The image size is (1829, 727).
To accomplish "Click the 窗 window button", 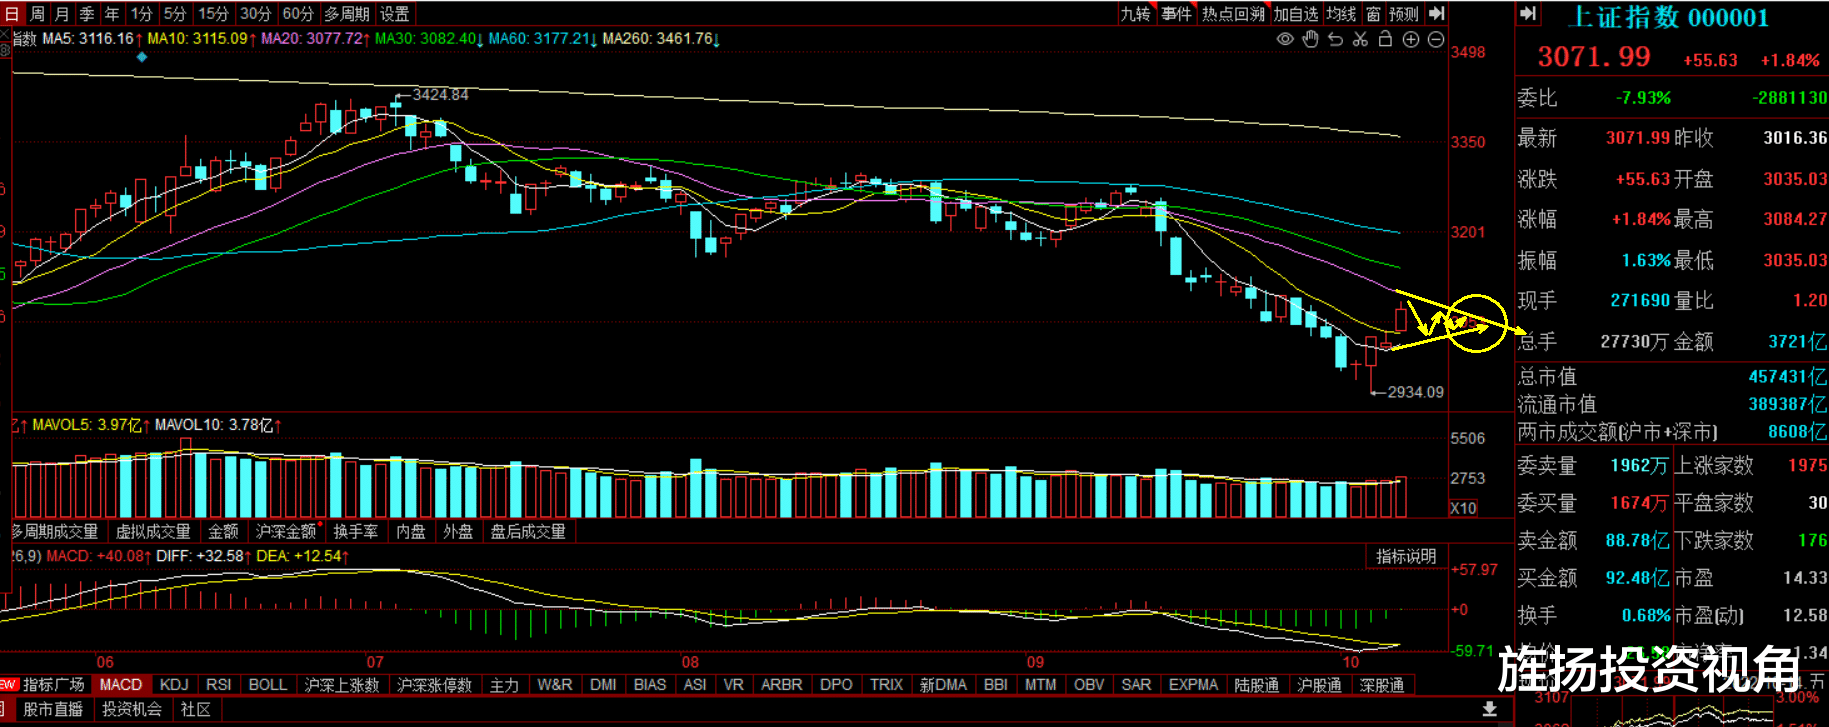I will 1373,13.
